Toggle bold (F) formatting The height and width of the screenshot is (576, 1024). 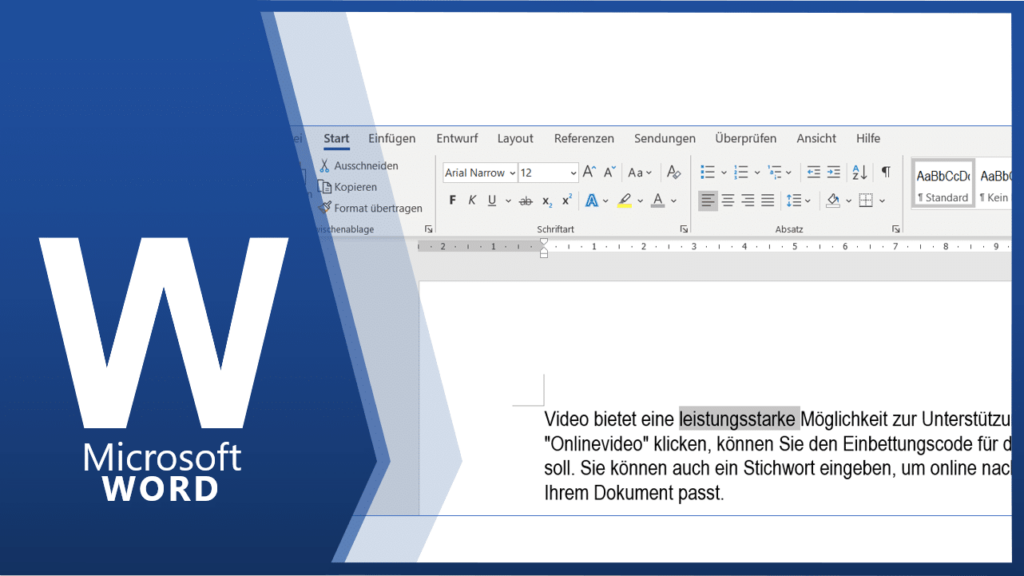tap(453, 200)
